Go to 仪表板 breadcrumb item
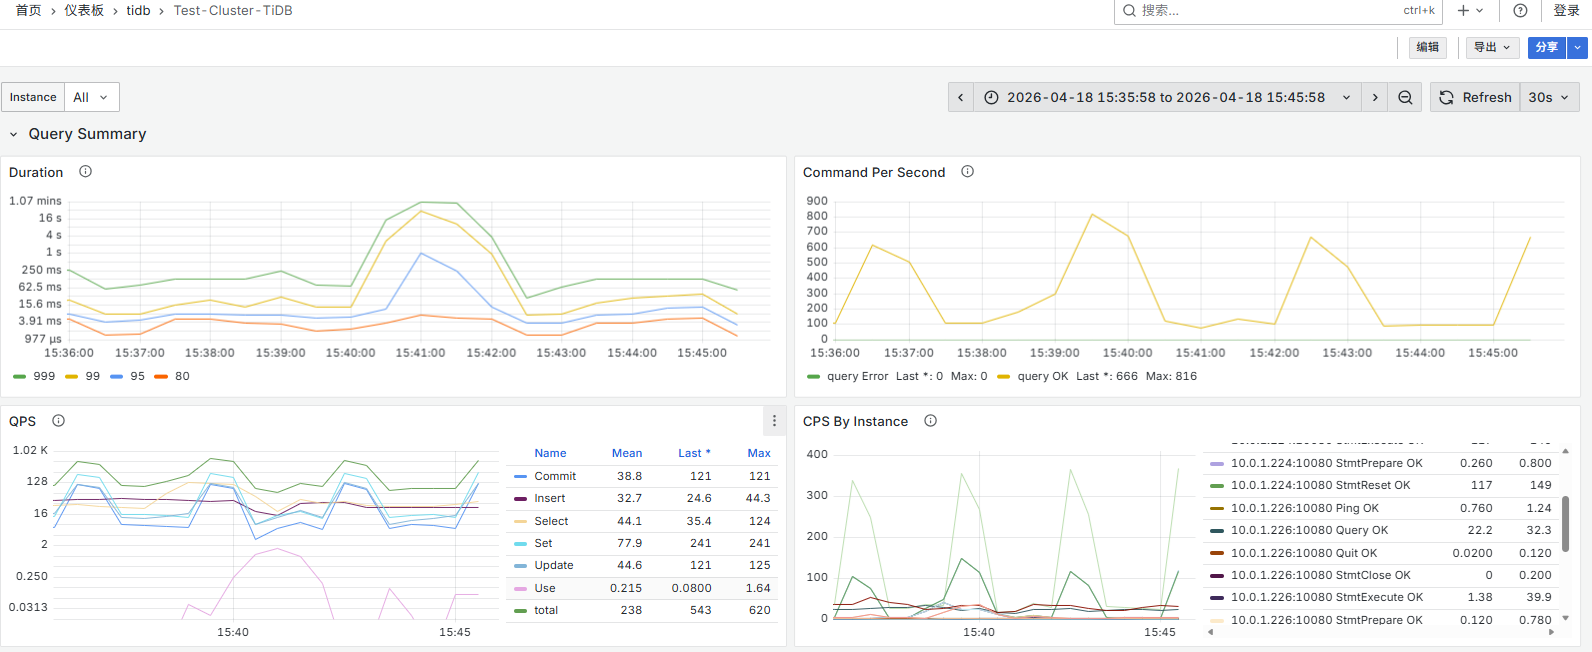 click(84, 11)
